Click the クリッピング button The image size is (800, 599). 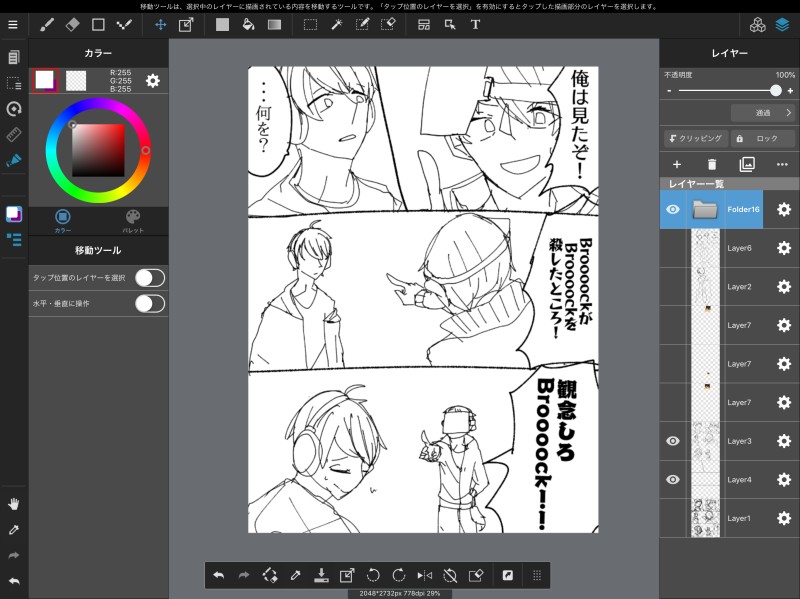point(695,138)
